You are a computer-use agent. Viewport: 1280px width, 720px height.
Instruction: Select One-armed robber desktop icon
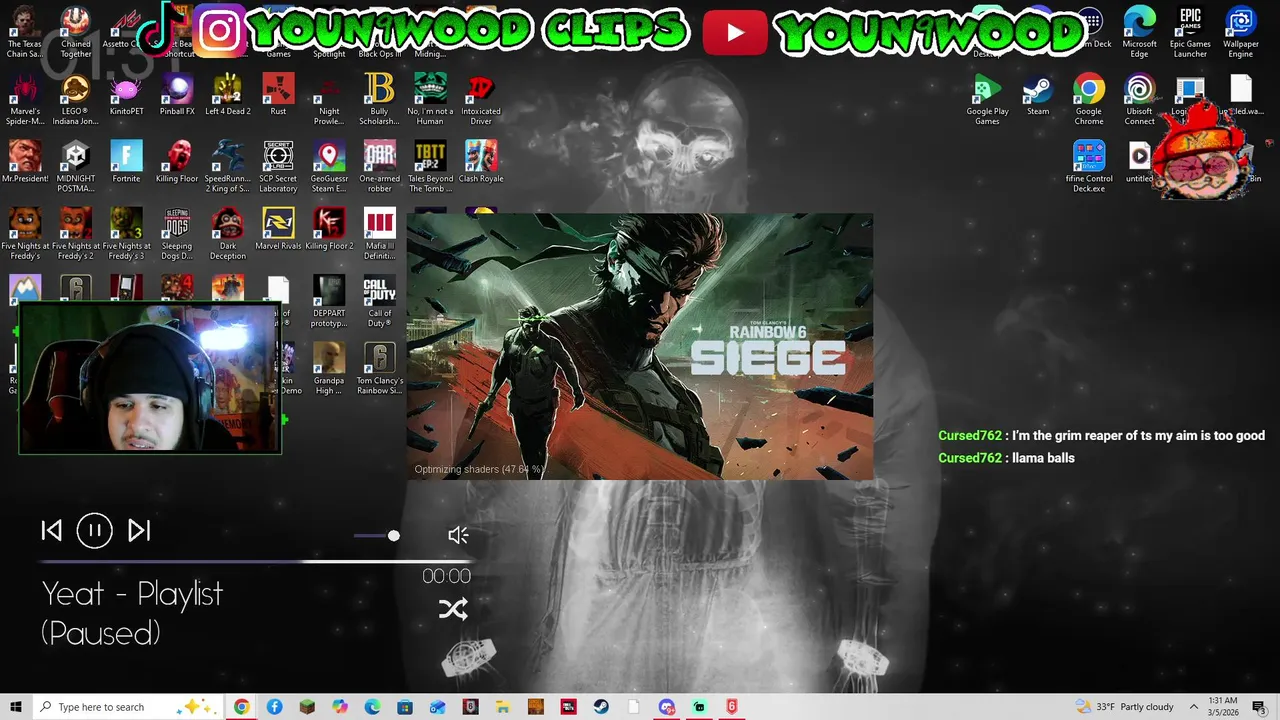click(x=379, y=167)
